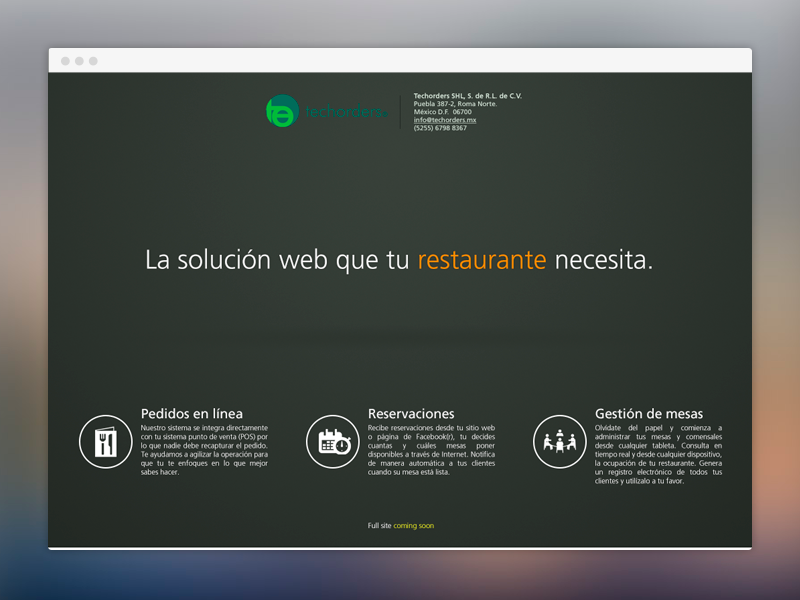Click the company name Techorders SHL text

[468, 96]
